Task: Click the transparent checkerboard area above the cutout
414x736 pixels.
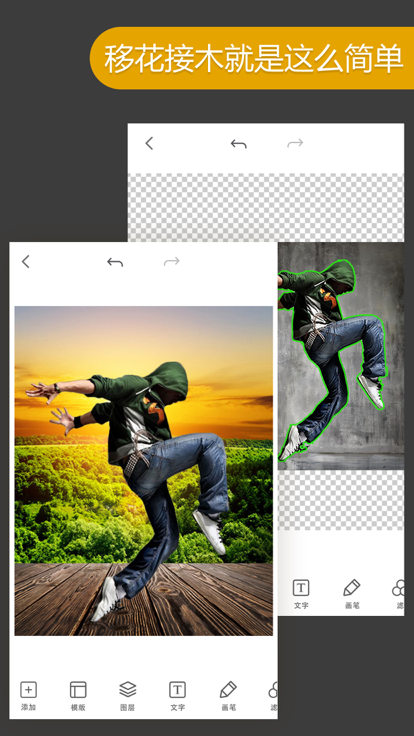Action: point(266,207)
